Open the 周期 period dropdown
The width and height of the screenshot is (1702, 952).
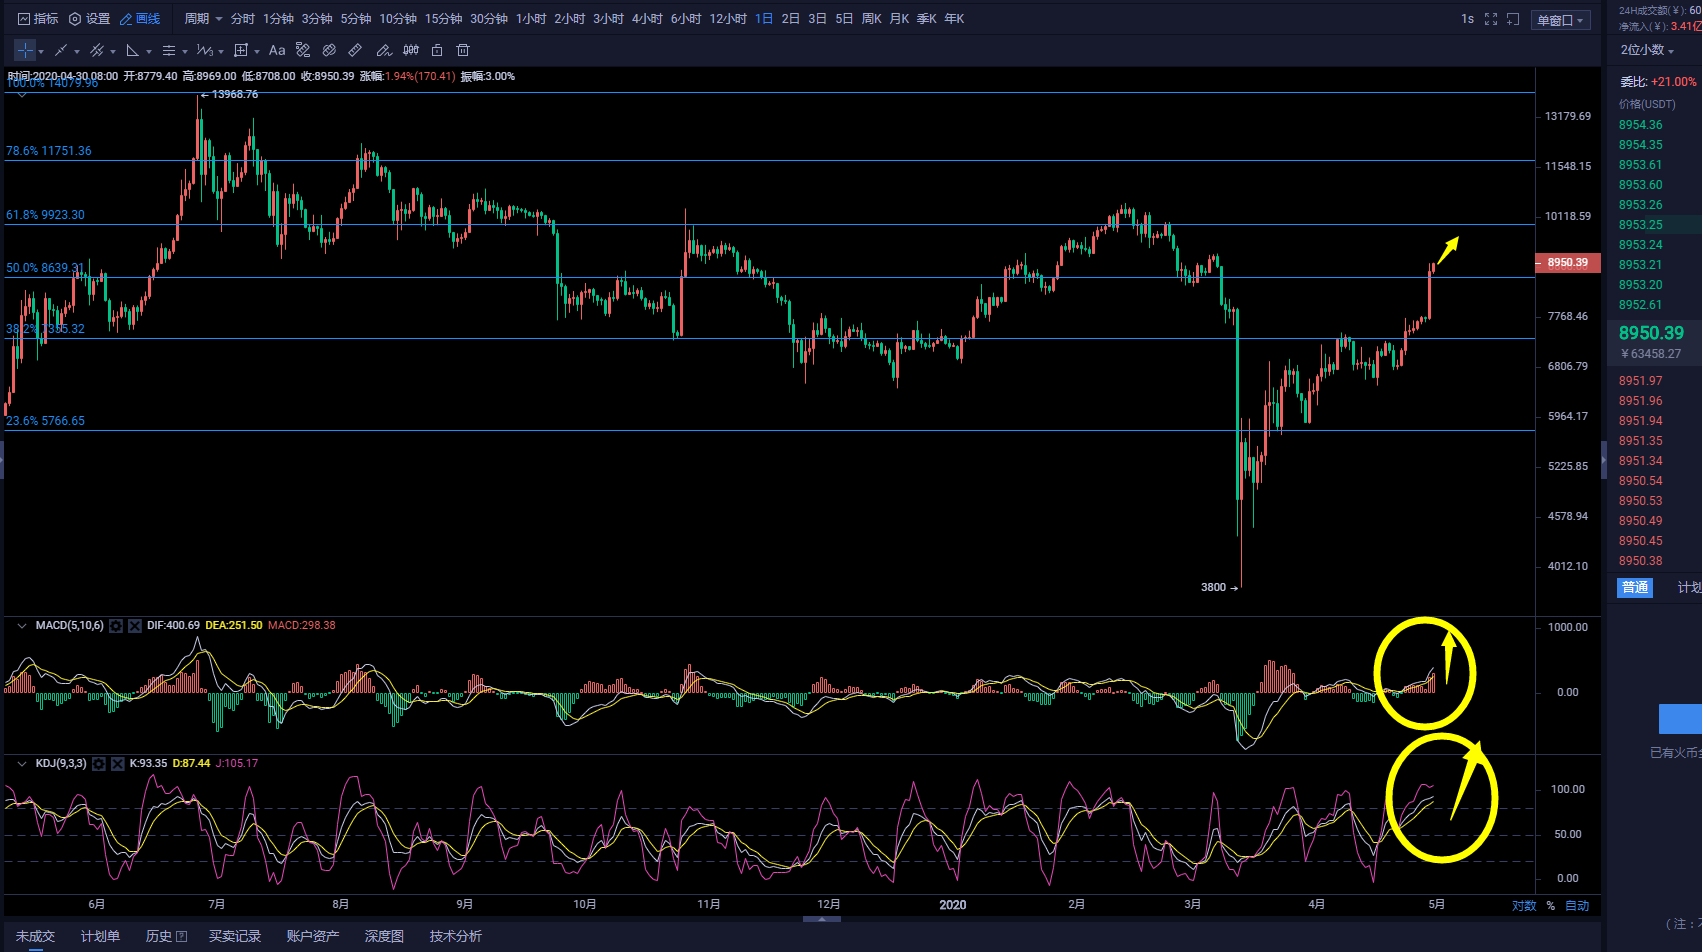(x=203, y=19)
